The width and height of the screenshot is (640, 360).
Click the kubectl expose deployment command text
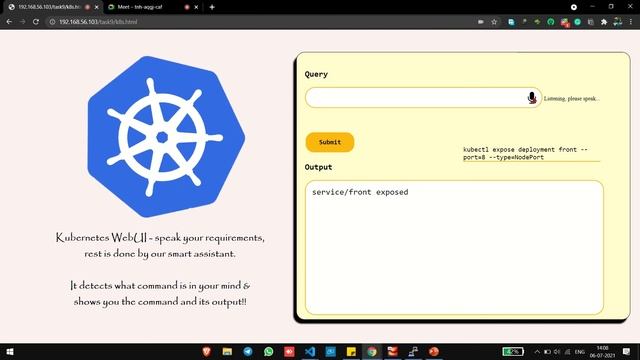pos(525,153)
